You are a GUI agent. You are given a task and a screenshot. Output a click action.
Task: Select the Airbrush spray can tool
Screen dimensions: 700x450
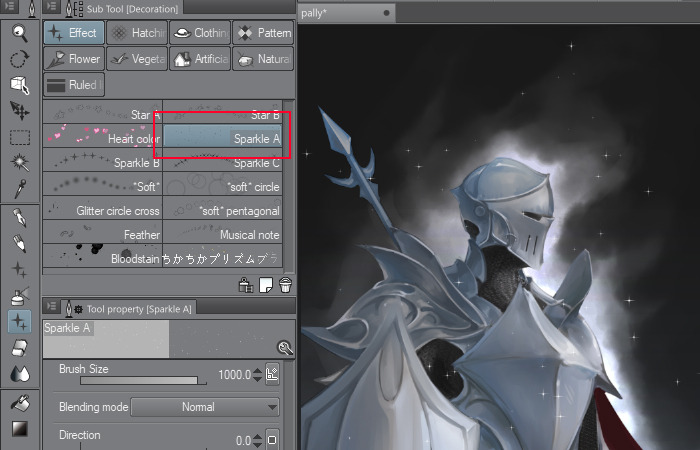20,296
